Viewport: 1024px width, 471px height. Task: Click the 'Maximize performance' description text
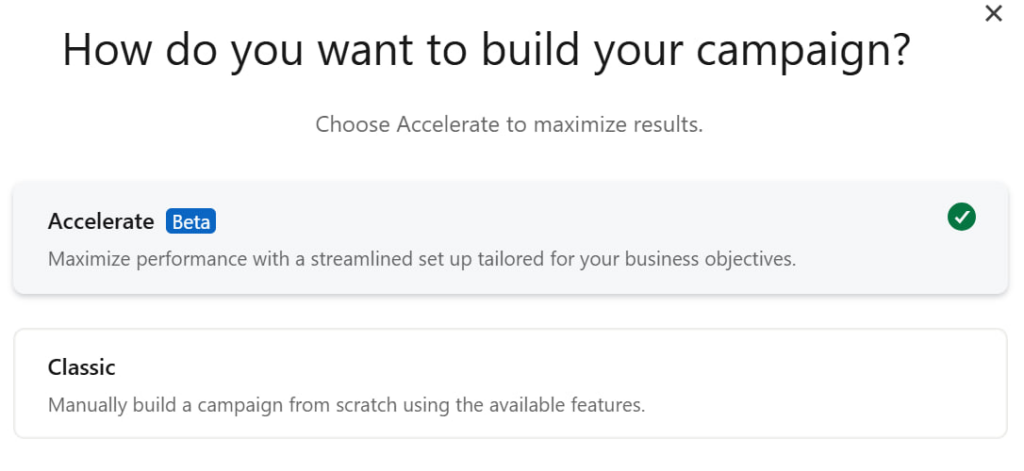(x=422, y=259)
